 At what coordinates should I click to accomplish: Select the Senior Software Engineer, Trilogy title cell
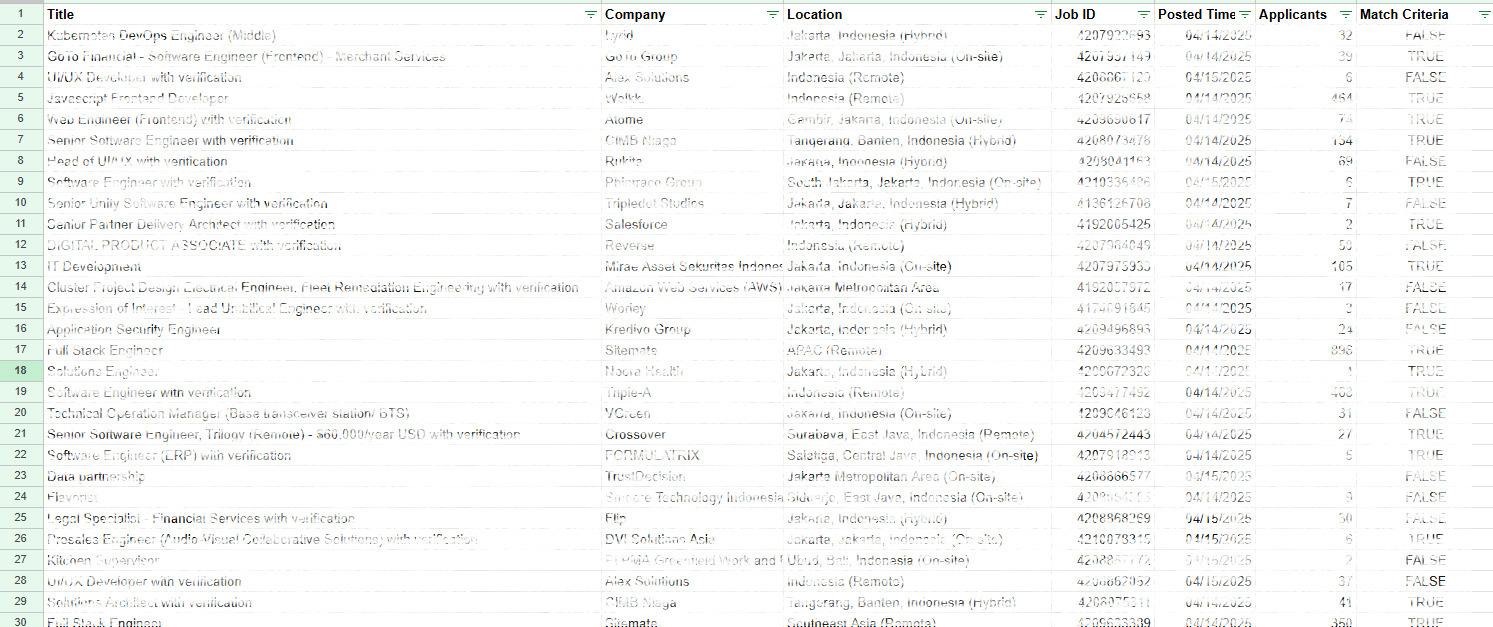point(322,434)
